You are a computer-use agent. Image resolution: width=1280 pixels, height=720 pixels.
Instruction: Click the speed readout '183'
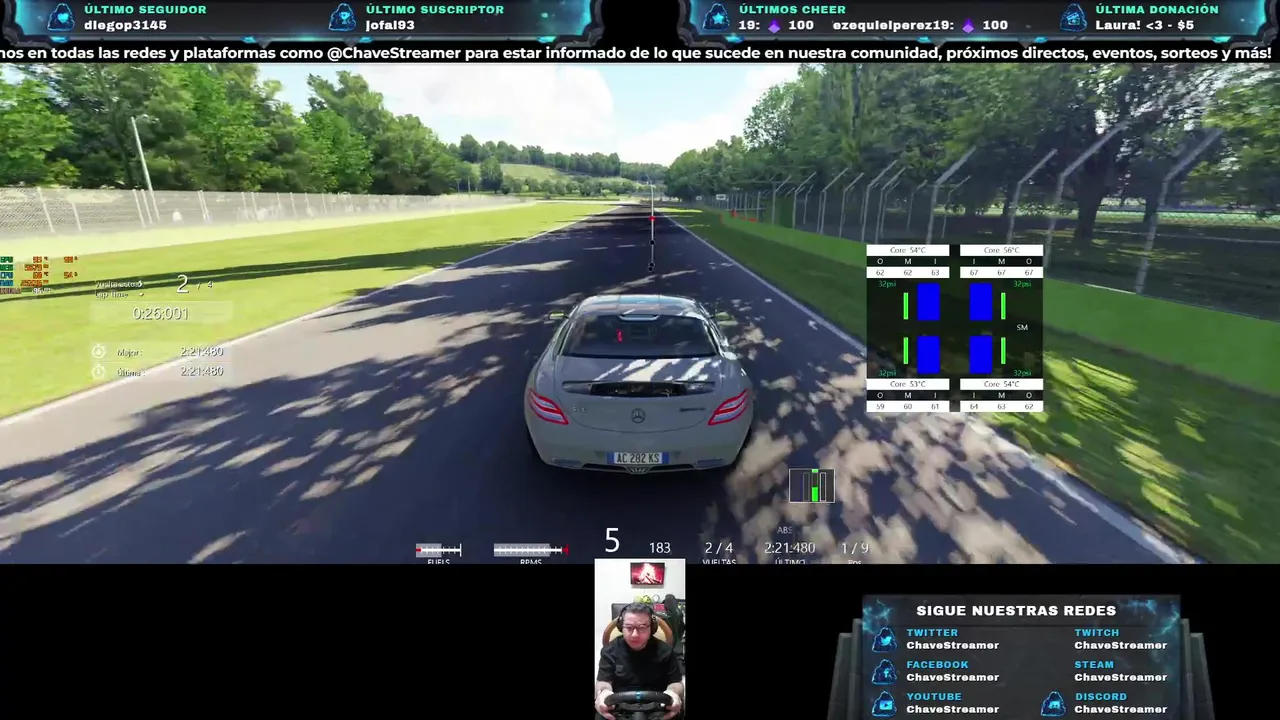[660, 548]
